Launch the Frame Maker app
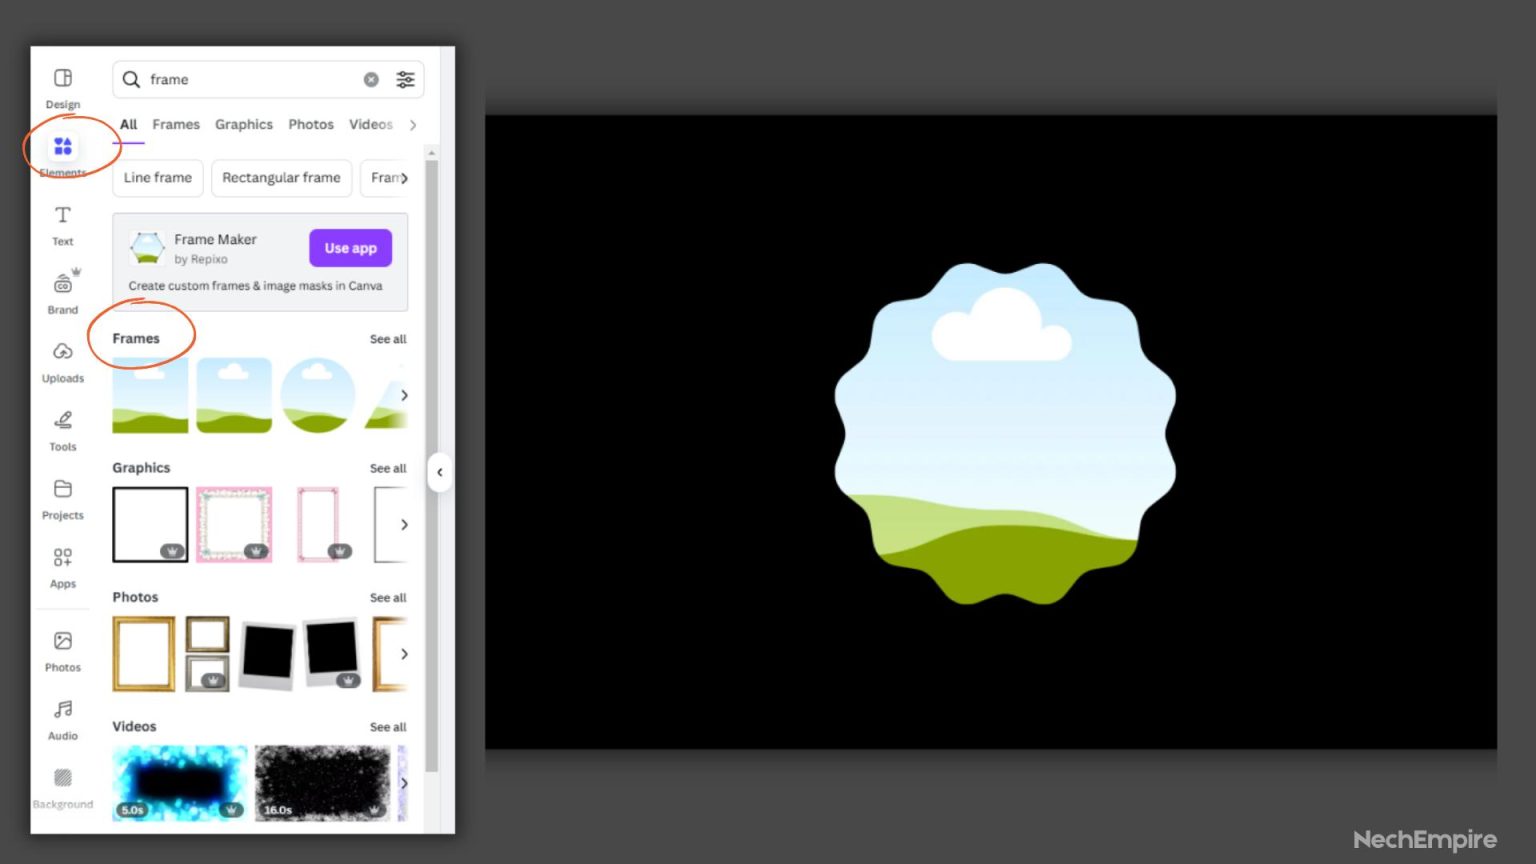Screen dimensions: 1536x864 (349, 248)
